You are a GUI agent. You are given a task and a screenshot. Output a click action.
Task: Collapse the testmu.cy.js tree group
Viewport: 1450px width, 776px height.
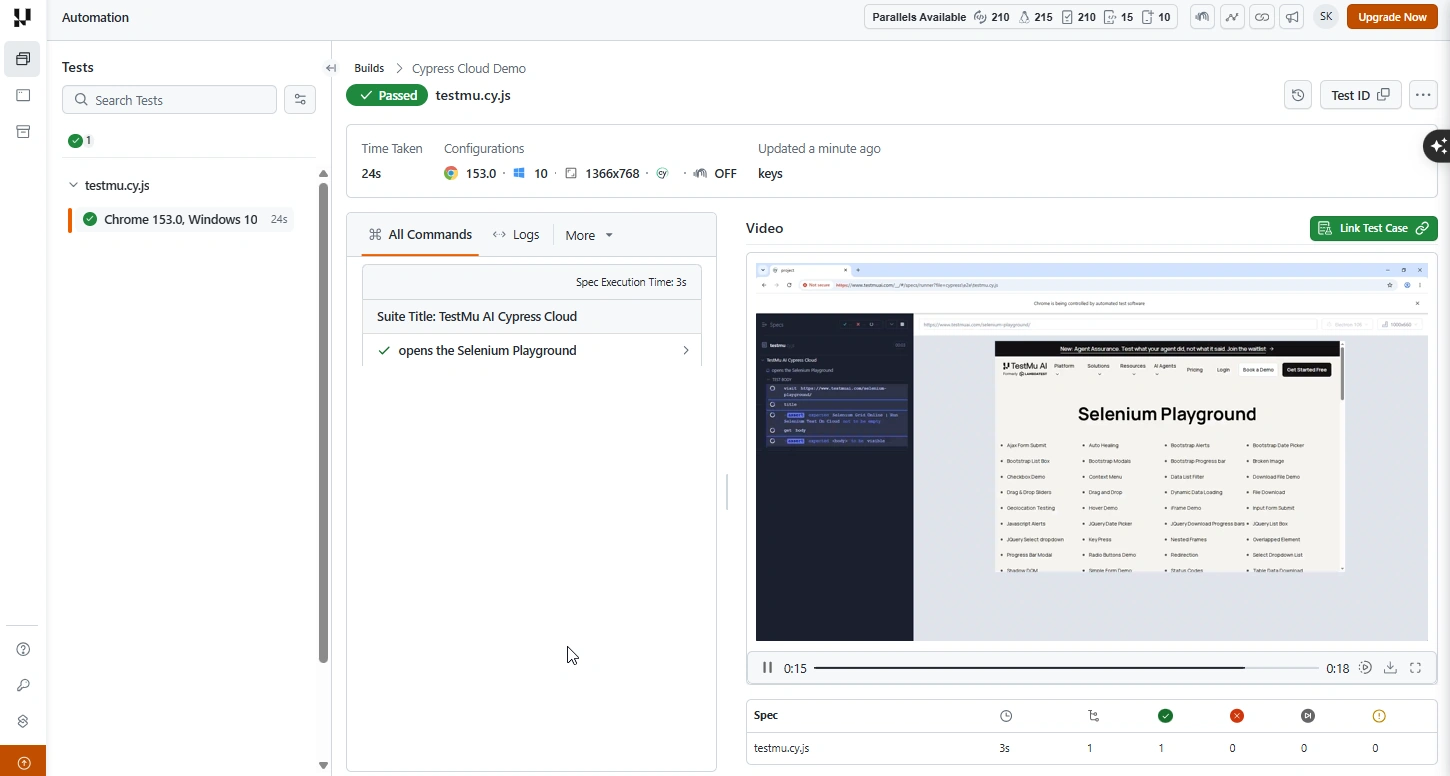pos(73,185)
